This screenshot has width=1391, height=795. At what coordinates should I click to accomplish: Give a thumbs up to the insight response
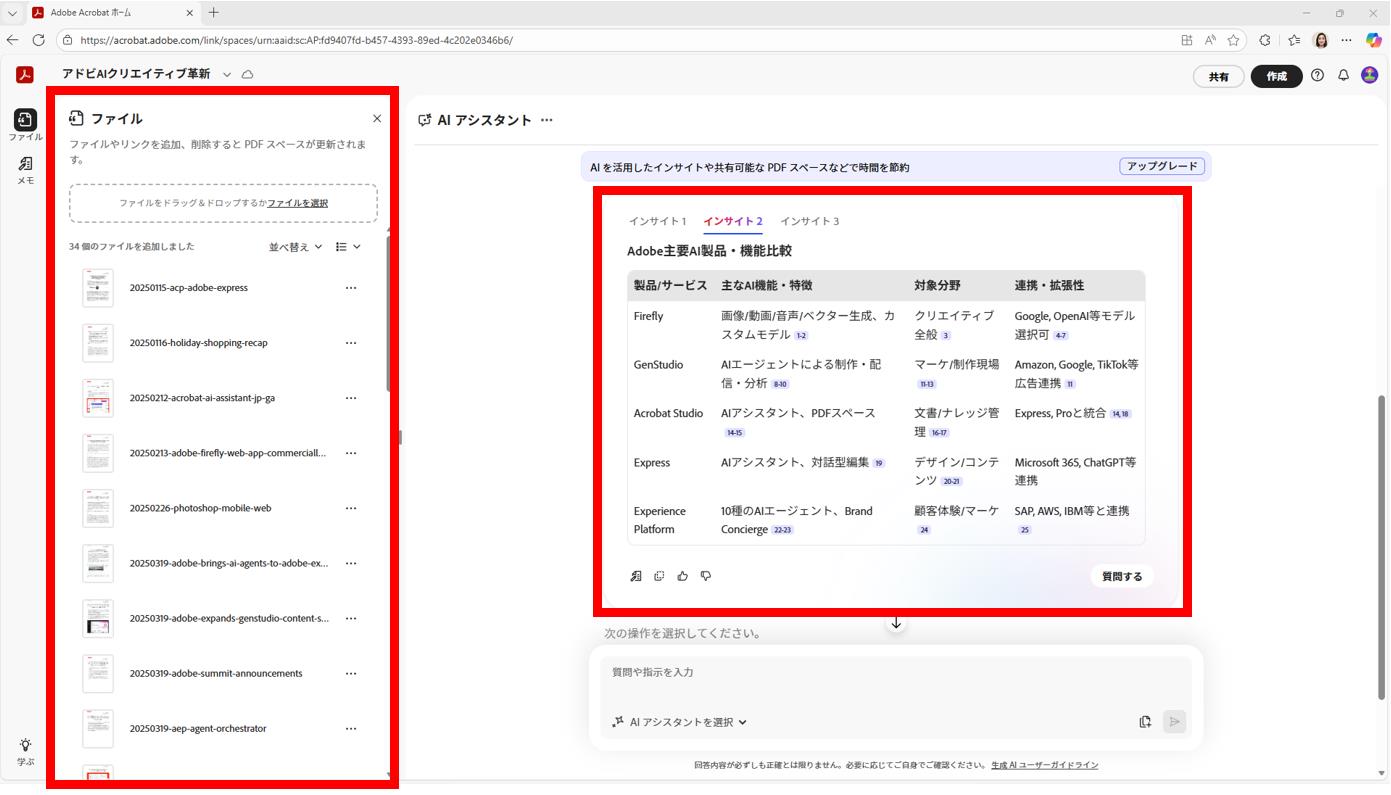(x=682, y=576)
